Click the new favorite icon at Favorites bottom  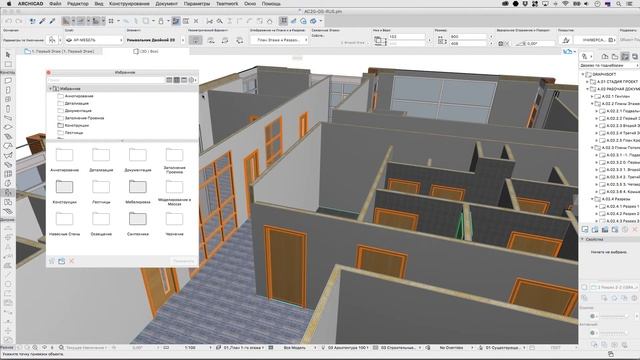pyautogui.click(x=52, y=261)
